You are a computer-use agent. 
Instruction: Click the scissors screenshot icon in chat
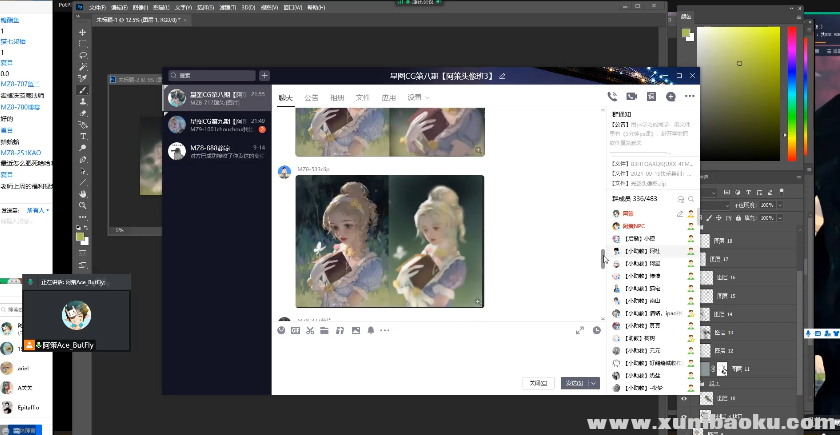coord(310,330)
